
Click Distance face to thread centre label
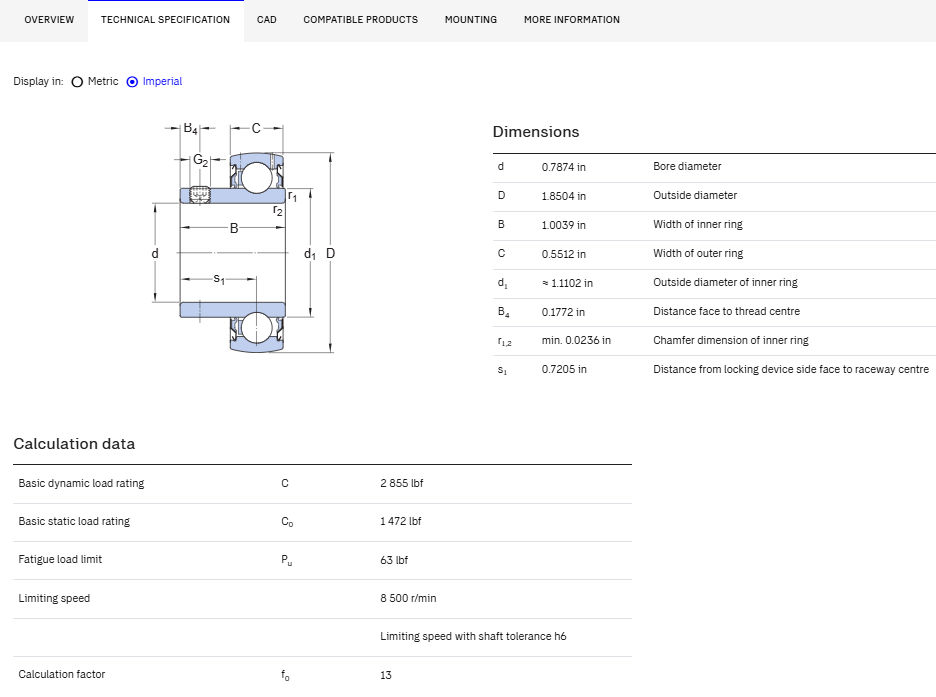(x=726, y=311)
